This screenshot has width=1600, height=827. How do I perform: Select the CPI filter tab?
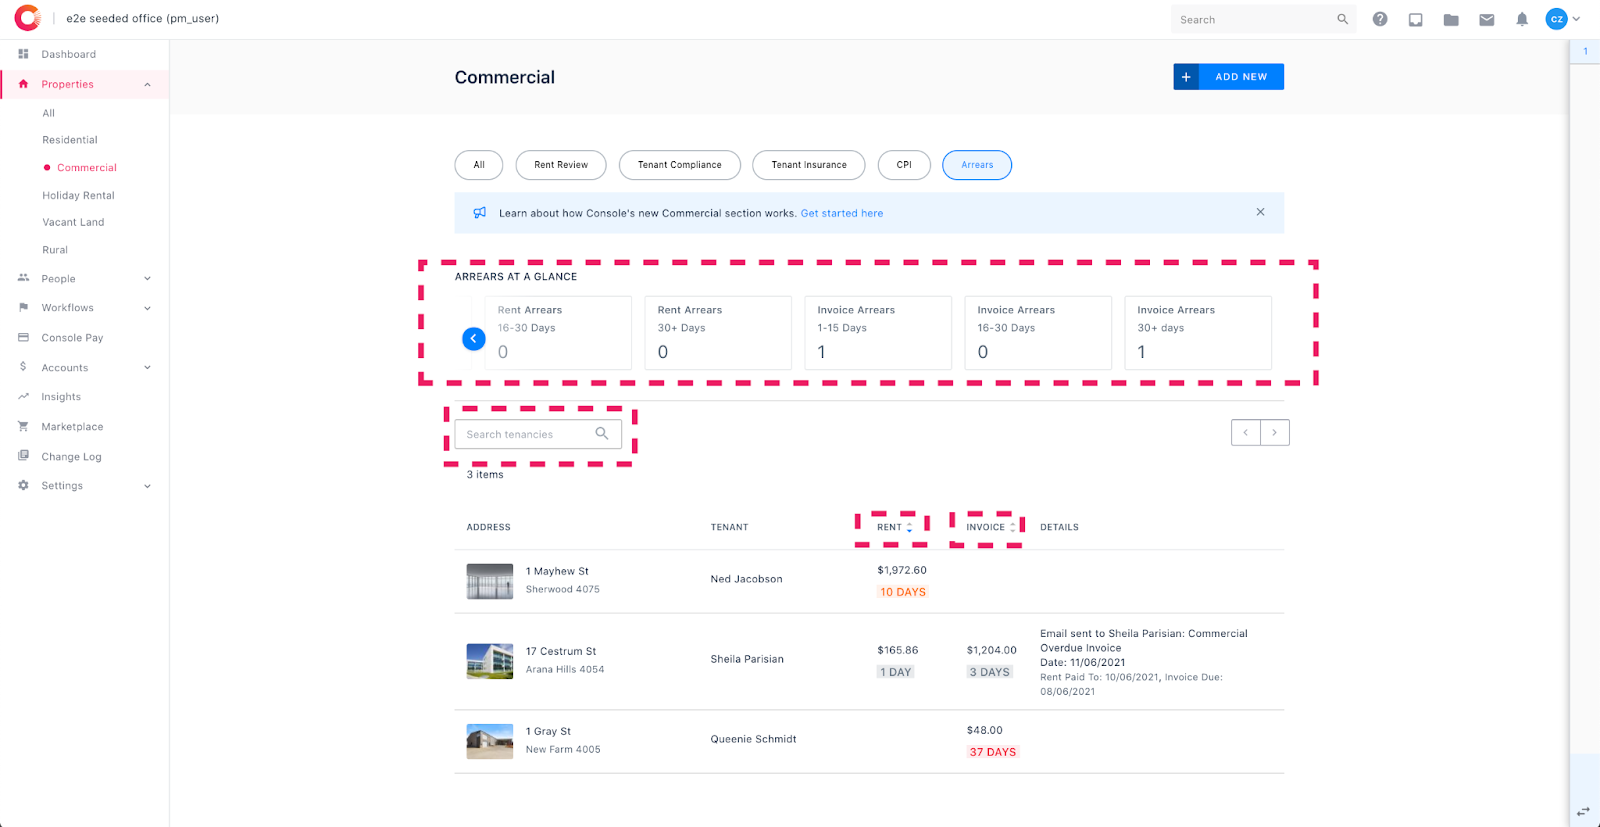pos(904,165)
